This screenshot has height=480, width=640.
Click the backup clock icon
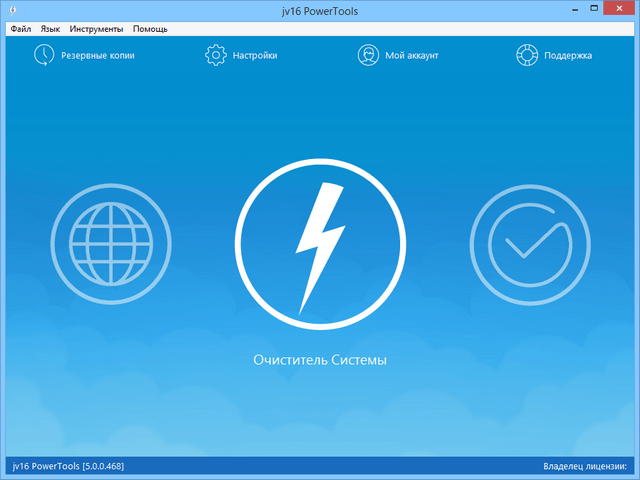point(44,55)
